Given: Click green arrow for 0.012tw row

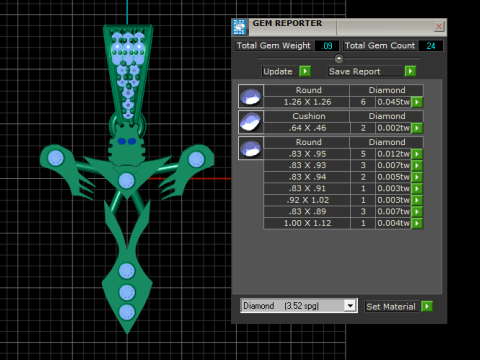Looking at the screenshot, I should [x=417, y=154].
